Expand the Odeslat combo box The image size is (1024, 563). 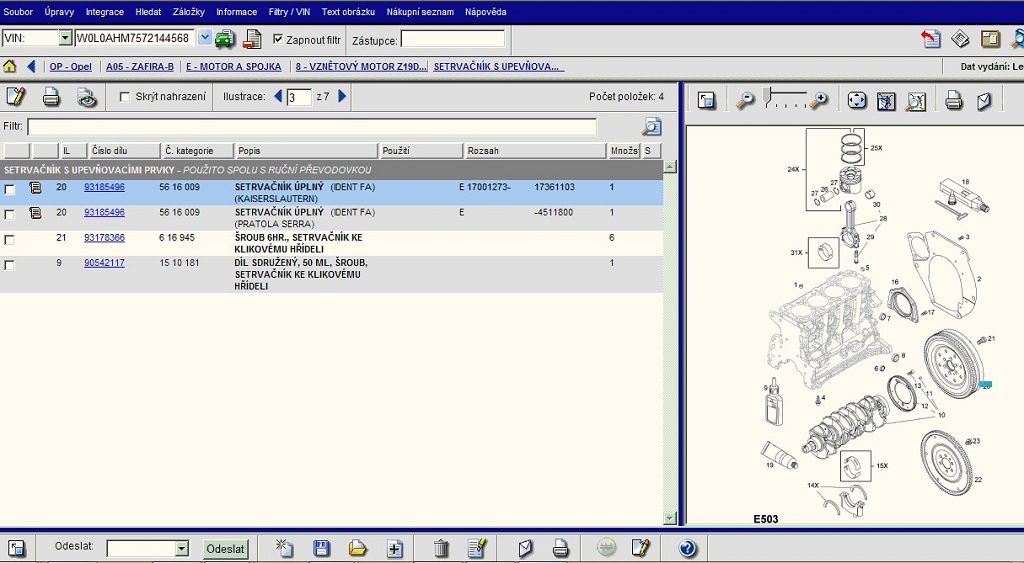(x=181, y=549)
